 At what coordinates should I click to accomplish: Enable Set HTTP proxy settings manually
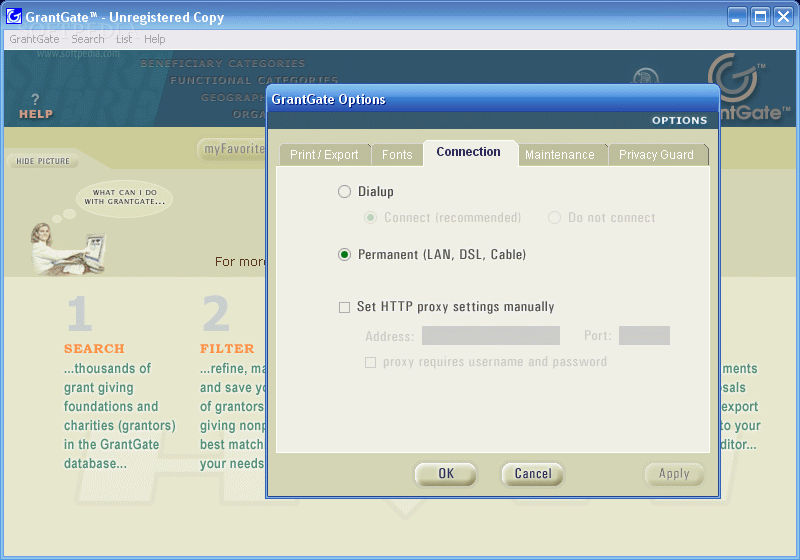(x=344, y=307)
